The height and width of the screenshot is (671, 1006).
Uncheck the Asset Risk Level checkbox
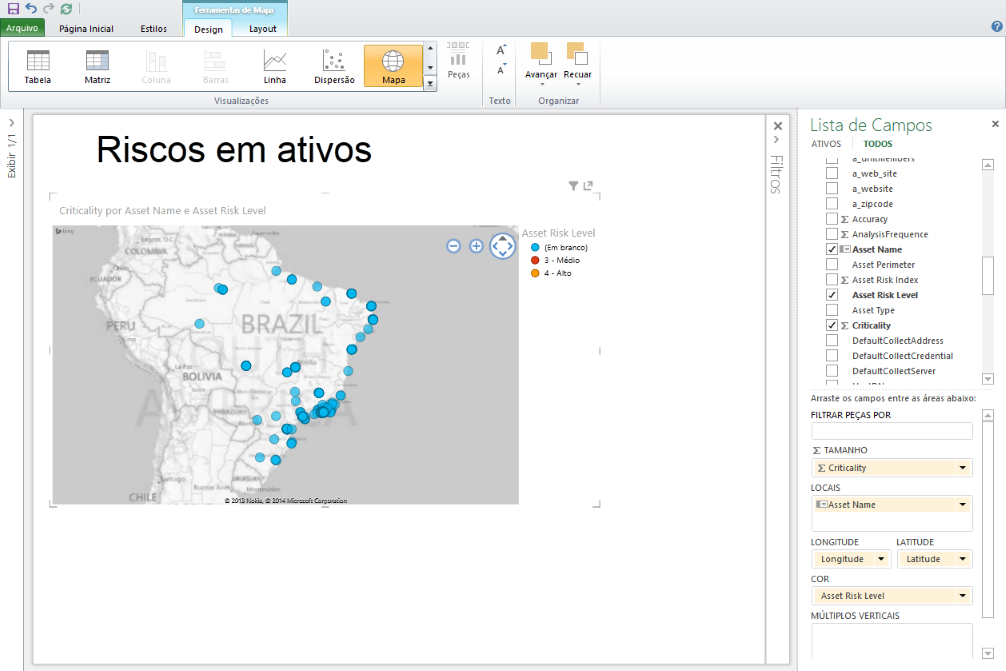click(x=832, y=294)
